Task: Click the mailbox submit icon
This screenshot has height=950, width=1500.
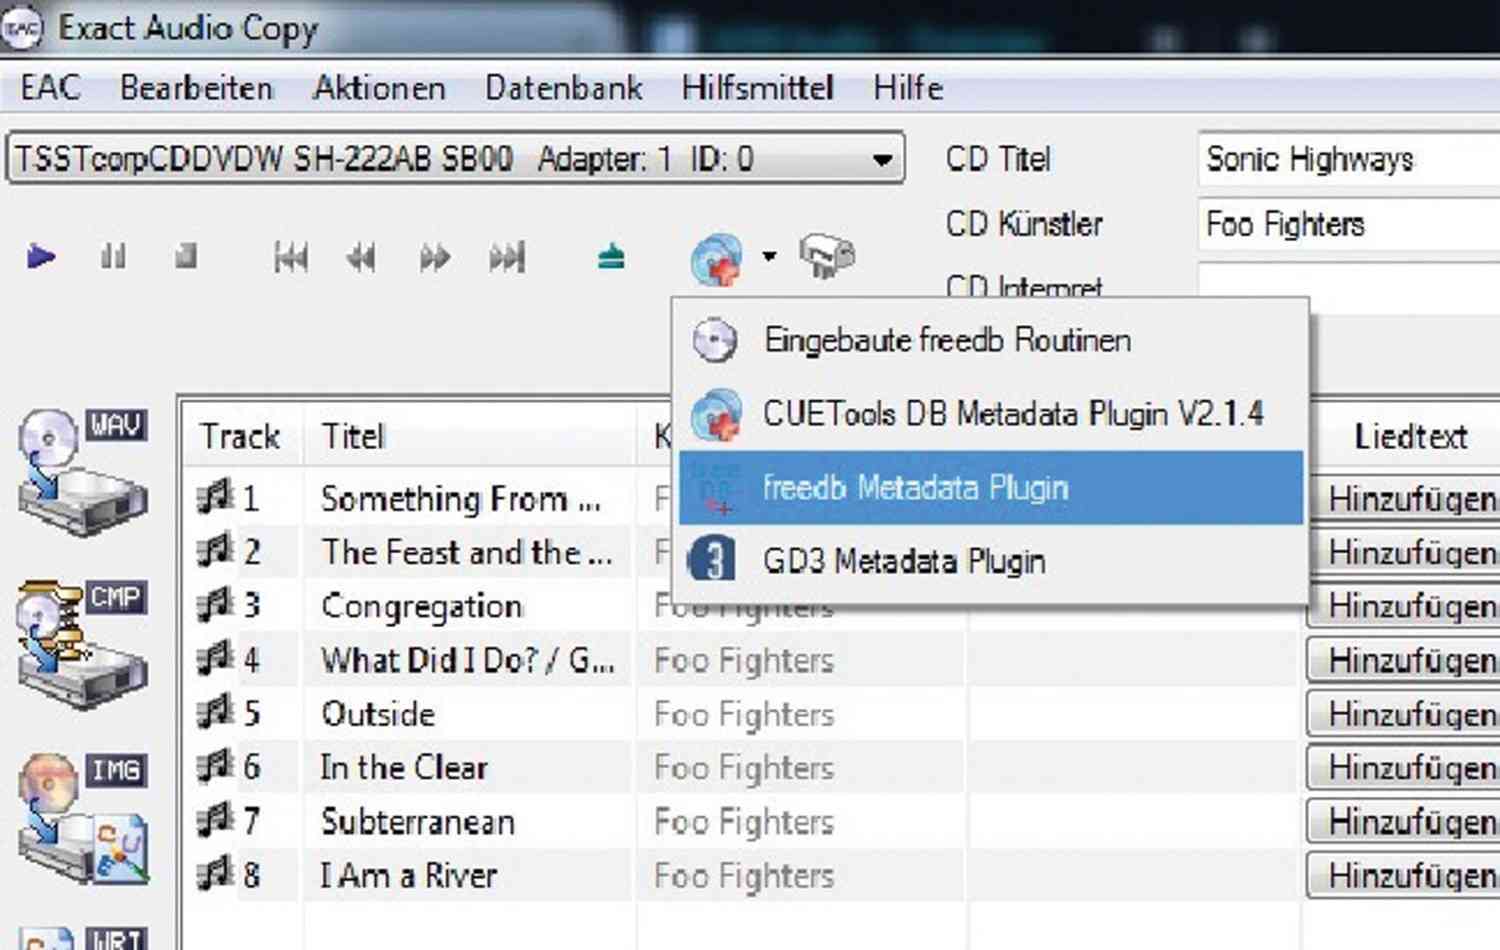Action: coord(827,256)
